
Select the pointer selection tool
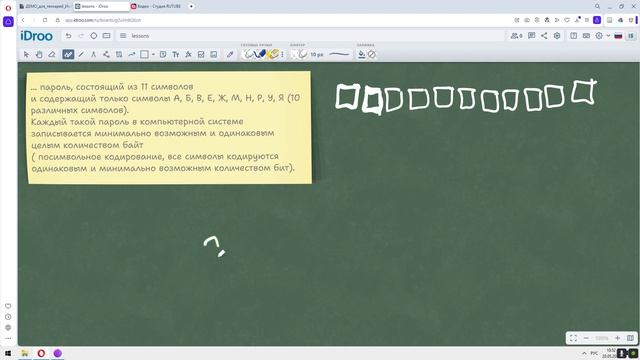[26, 54]
